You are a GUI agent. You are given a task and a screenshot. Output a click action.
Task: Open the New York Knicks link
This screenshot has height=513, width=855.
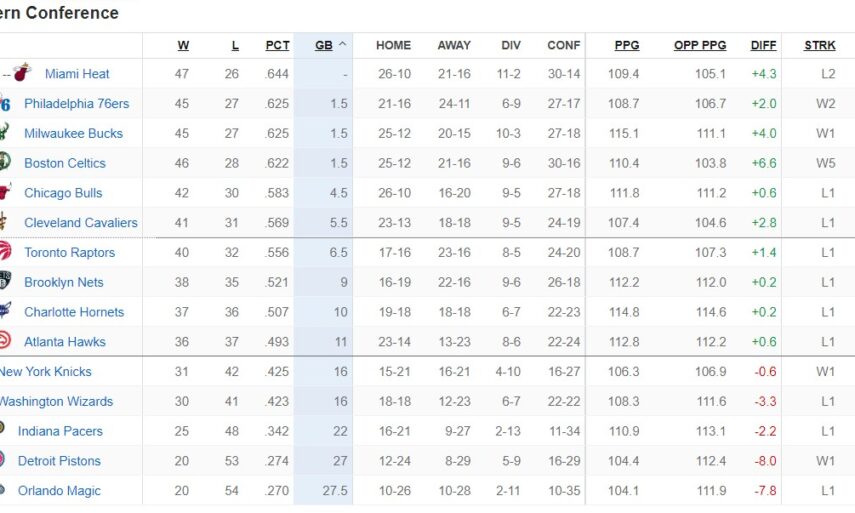[x=45, y=371]
